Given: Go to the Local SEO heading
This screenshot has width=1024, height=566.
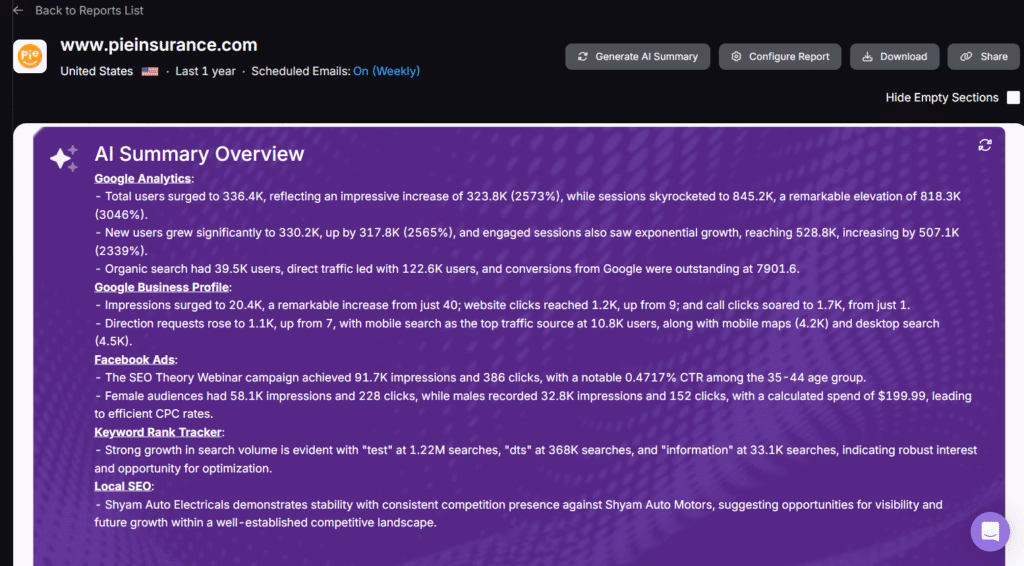Looking at the screenshot, I should click(x=122, y=487).
